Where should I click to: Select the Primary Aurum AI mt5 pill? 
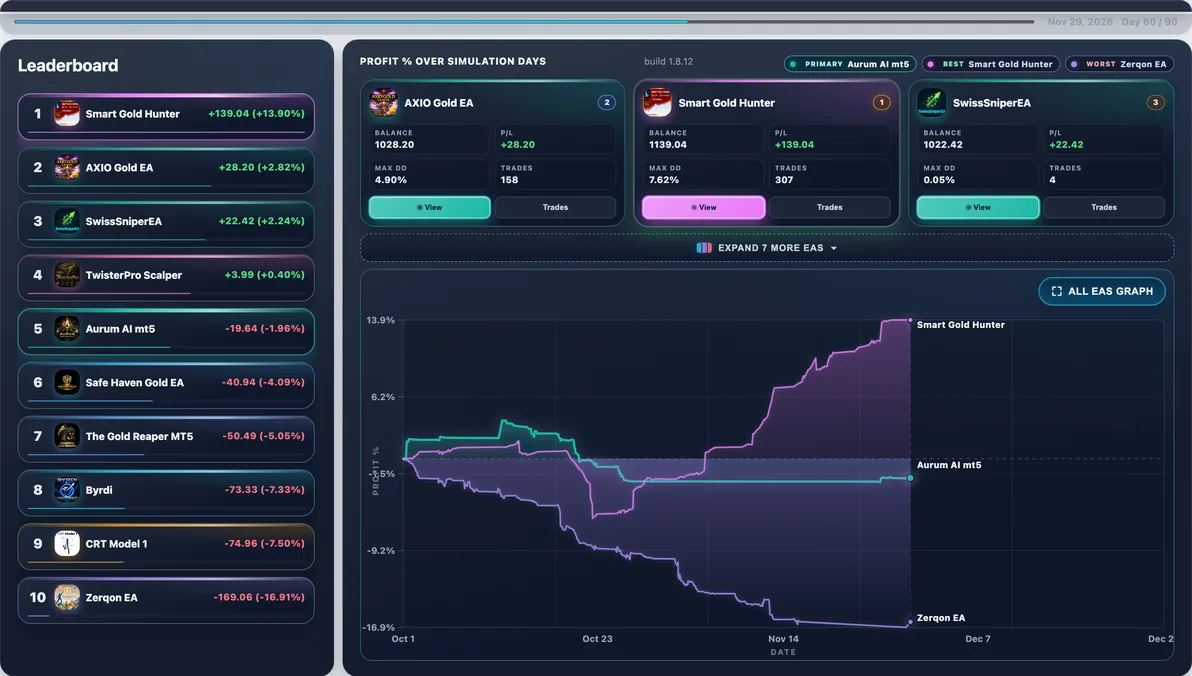pos(850,64)
